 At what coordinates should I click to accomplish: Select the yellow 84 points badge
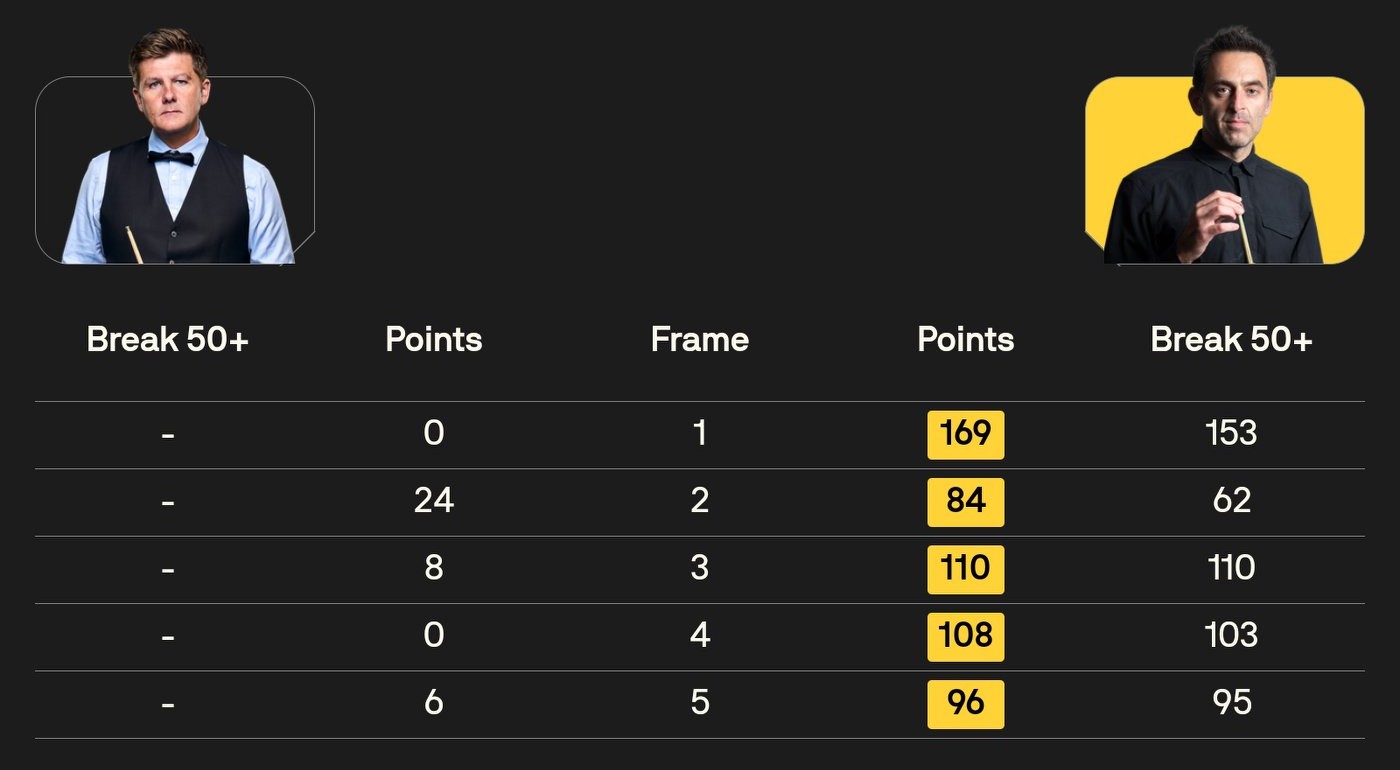tap(965, 501)
